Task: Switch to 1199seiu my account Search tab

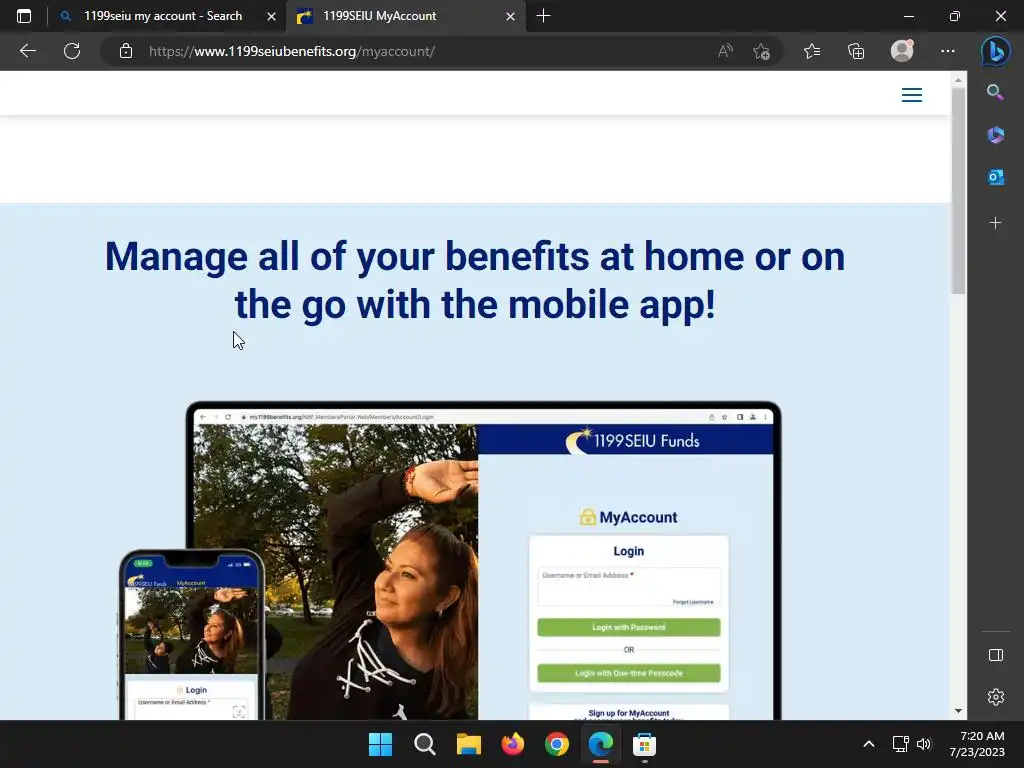Action: 163,16
